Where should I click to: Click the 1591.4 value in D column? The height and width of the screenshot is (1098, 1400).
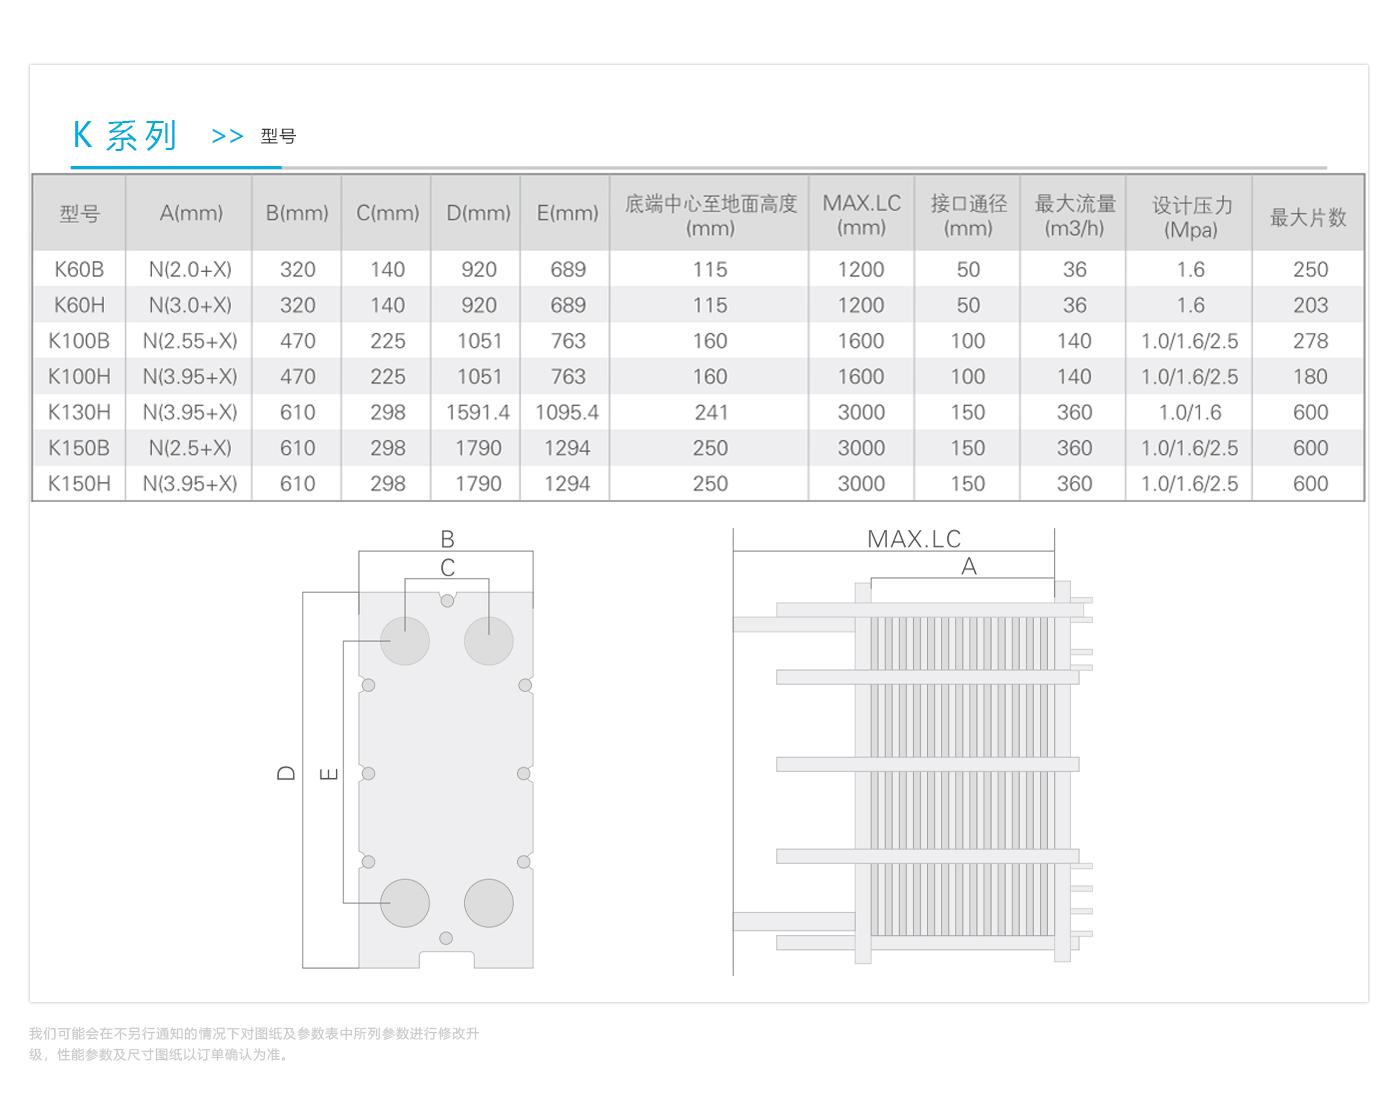click(478, 412)
